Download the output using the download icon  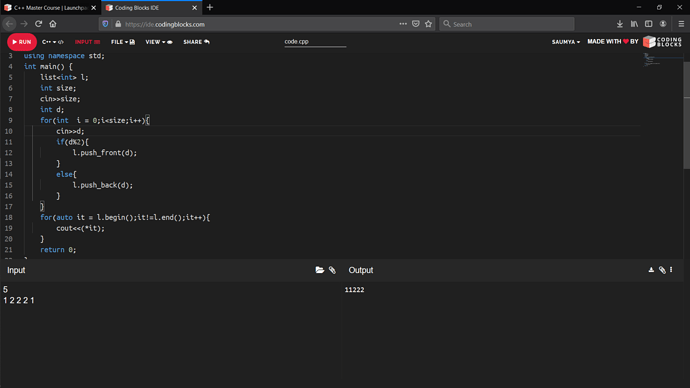[x=651, y=270]
